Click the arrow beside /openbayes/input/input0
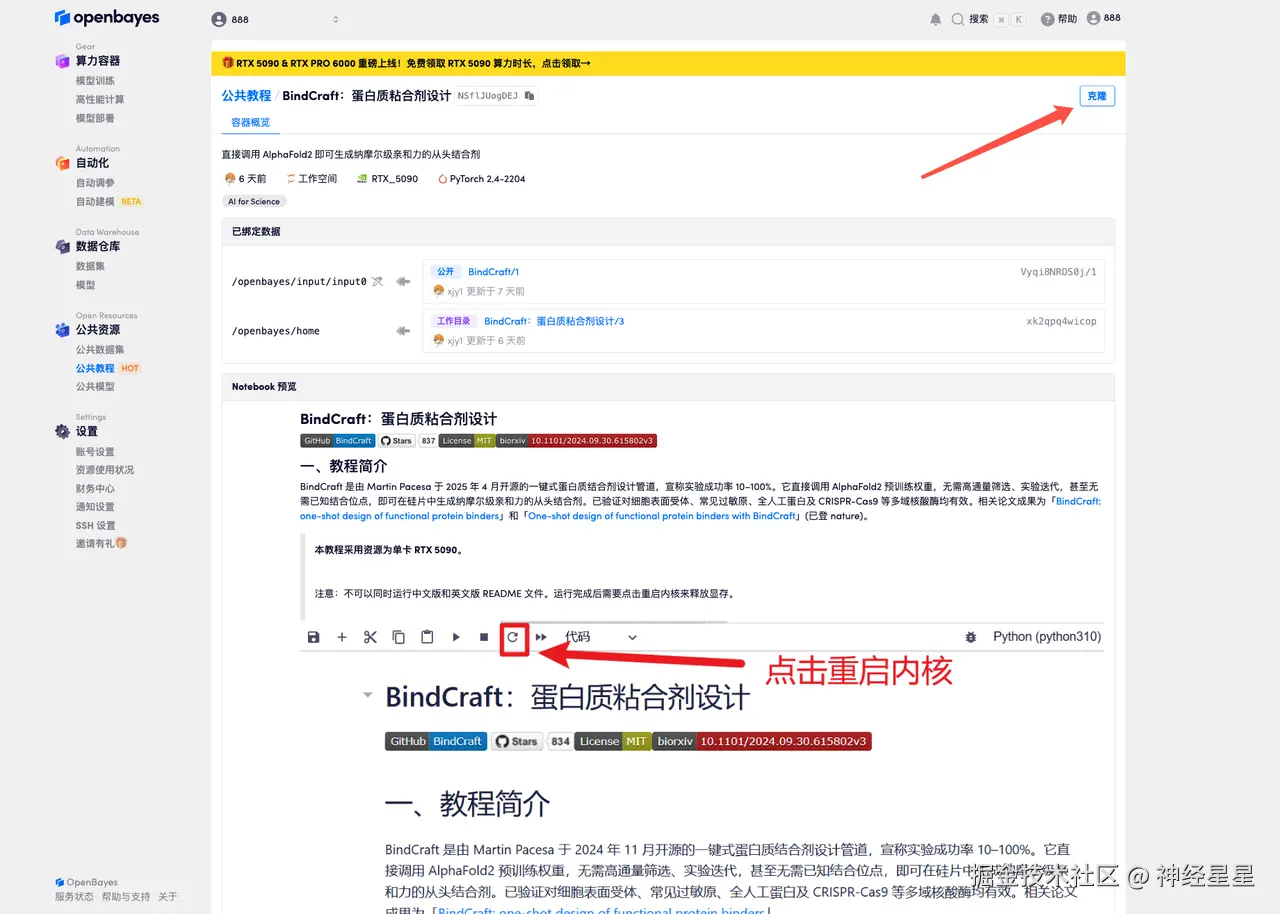 click(404, 282)
